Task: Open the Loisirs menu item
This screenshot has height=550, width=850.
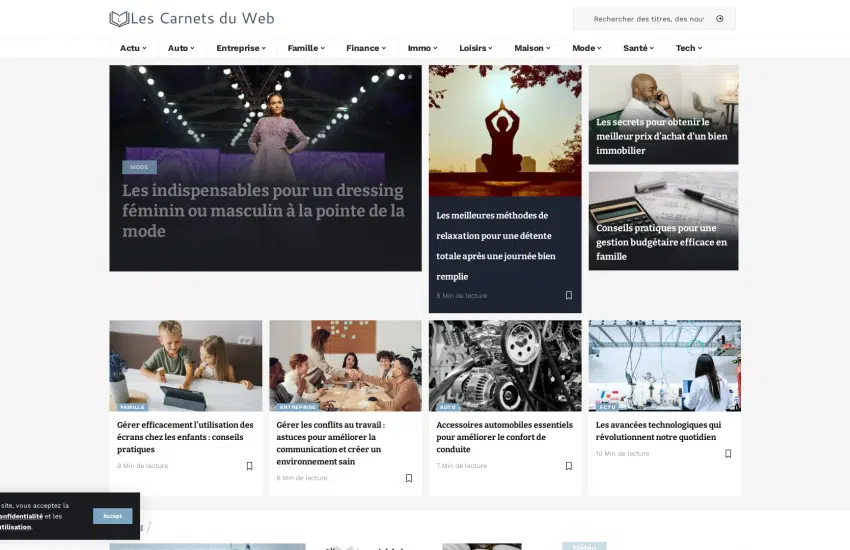Action: coord(475,48)
